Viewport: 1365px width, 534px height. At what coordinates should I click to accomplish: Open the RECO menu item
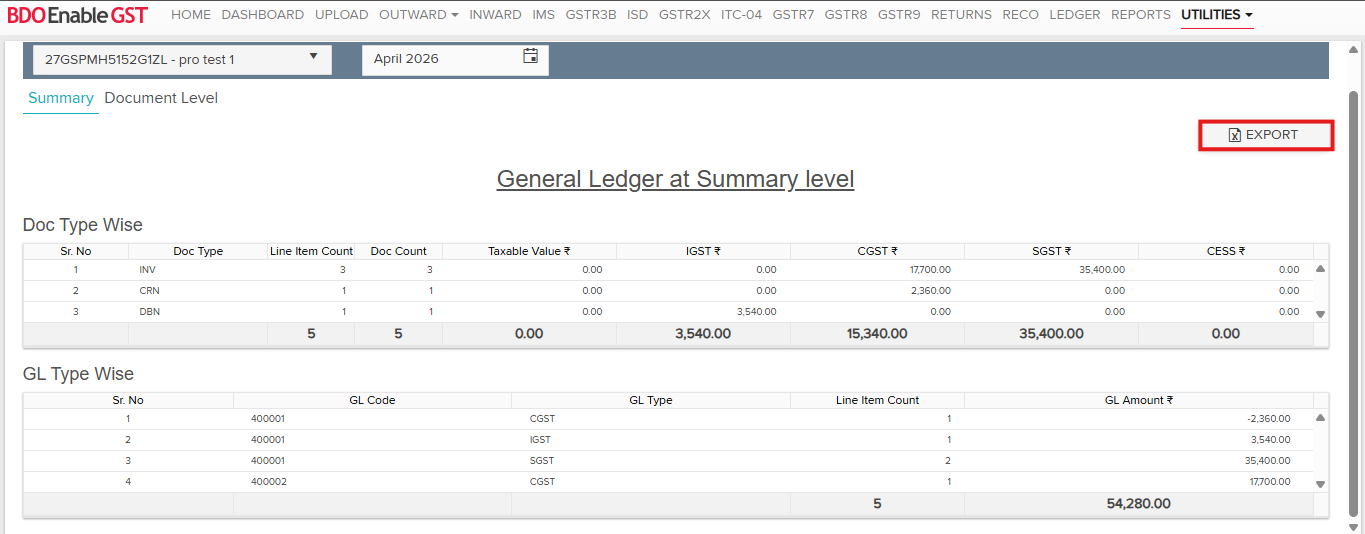[x=1020, y=15]
